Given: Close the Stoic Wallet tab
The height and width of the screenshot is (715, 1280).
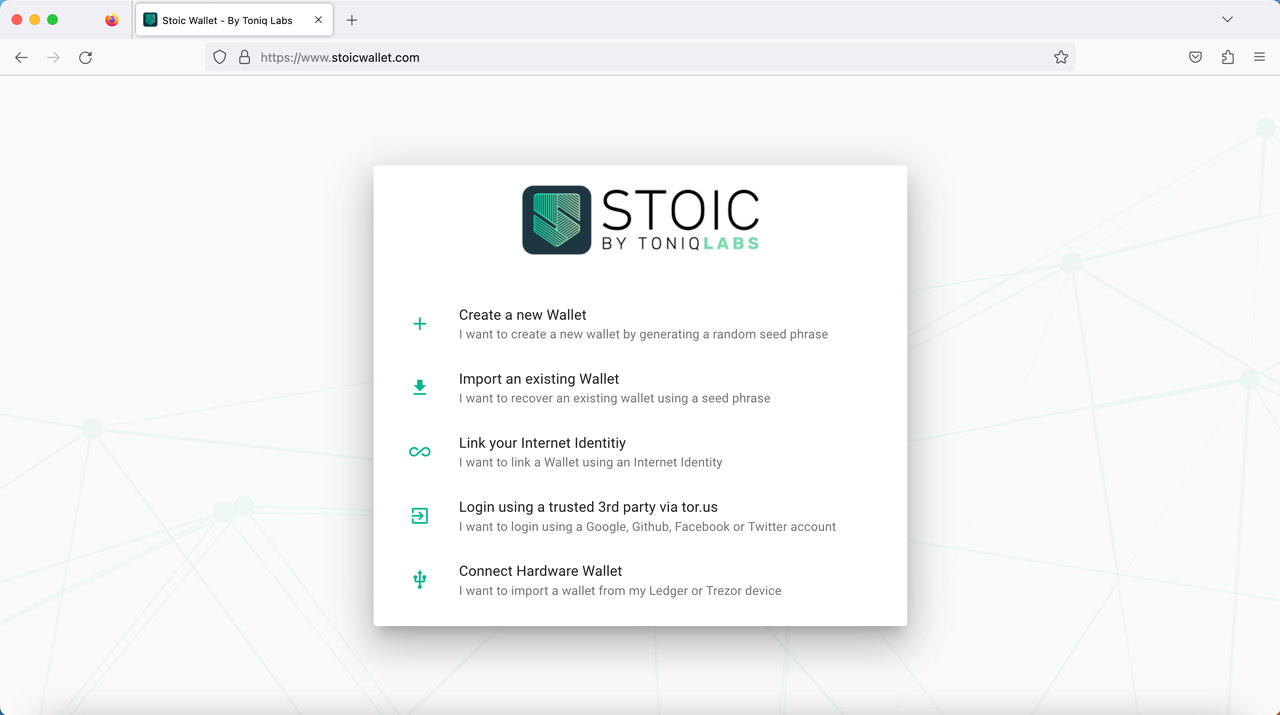Looking at the screenshot, I should (x=318, y=20).
